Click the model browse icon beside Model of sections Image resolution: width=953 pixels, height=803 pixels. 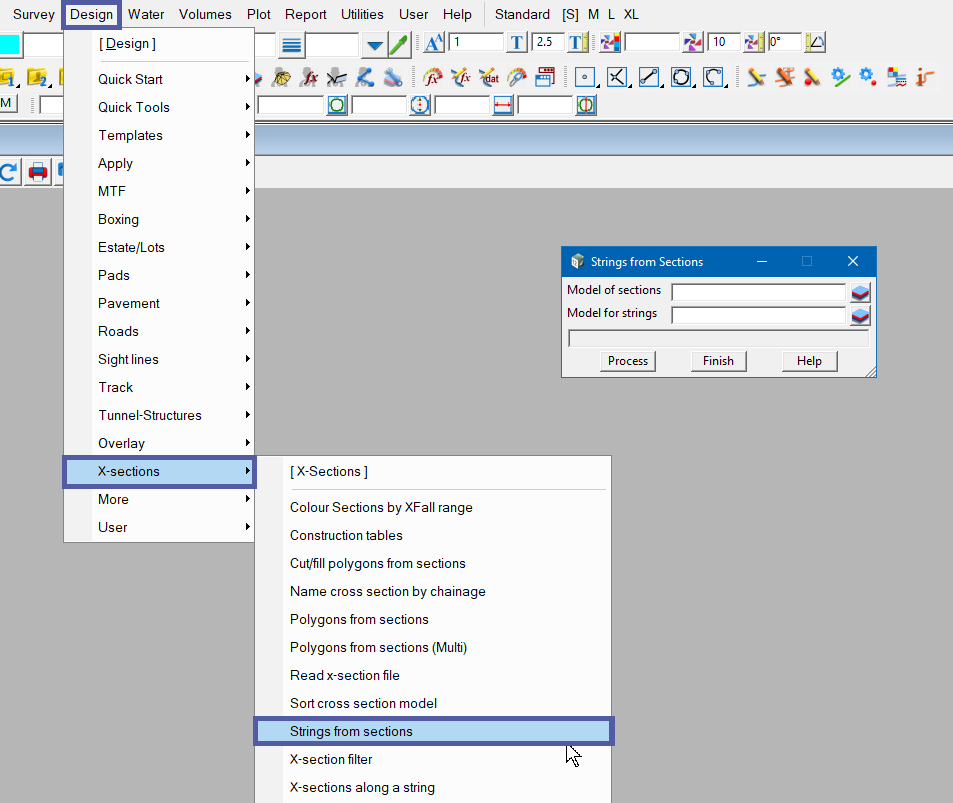click(x=860, y=292)
